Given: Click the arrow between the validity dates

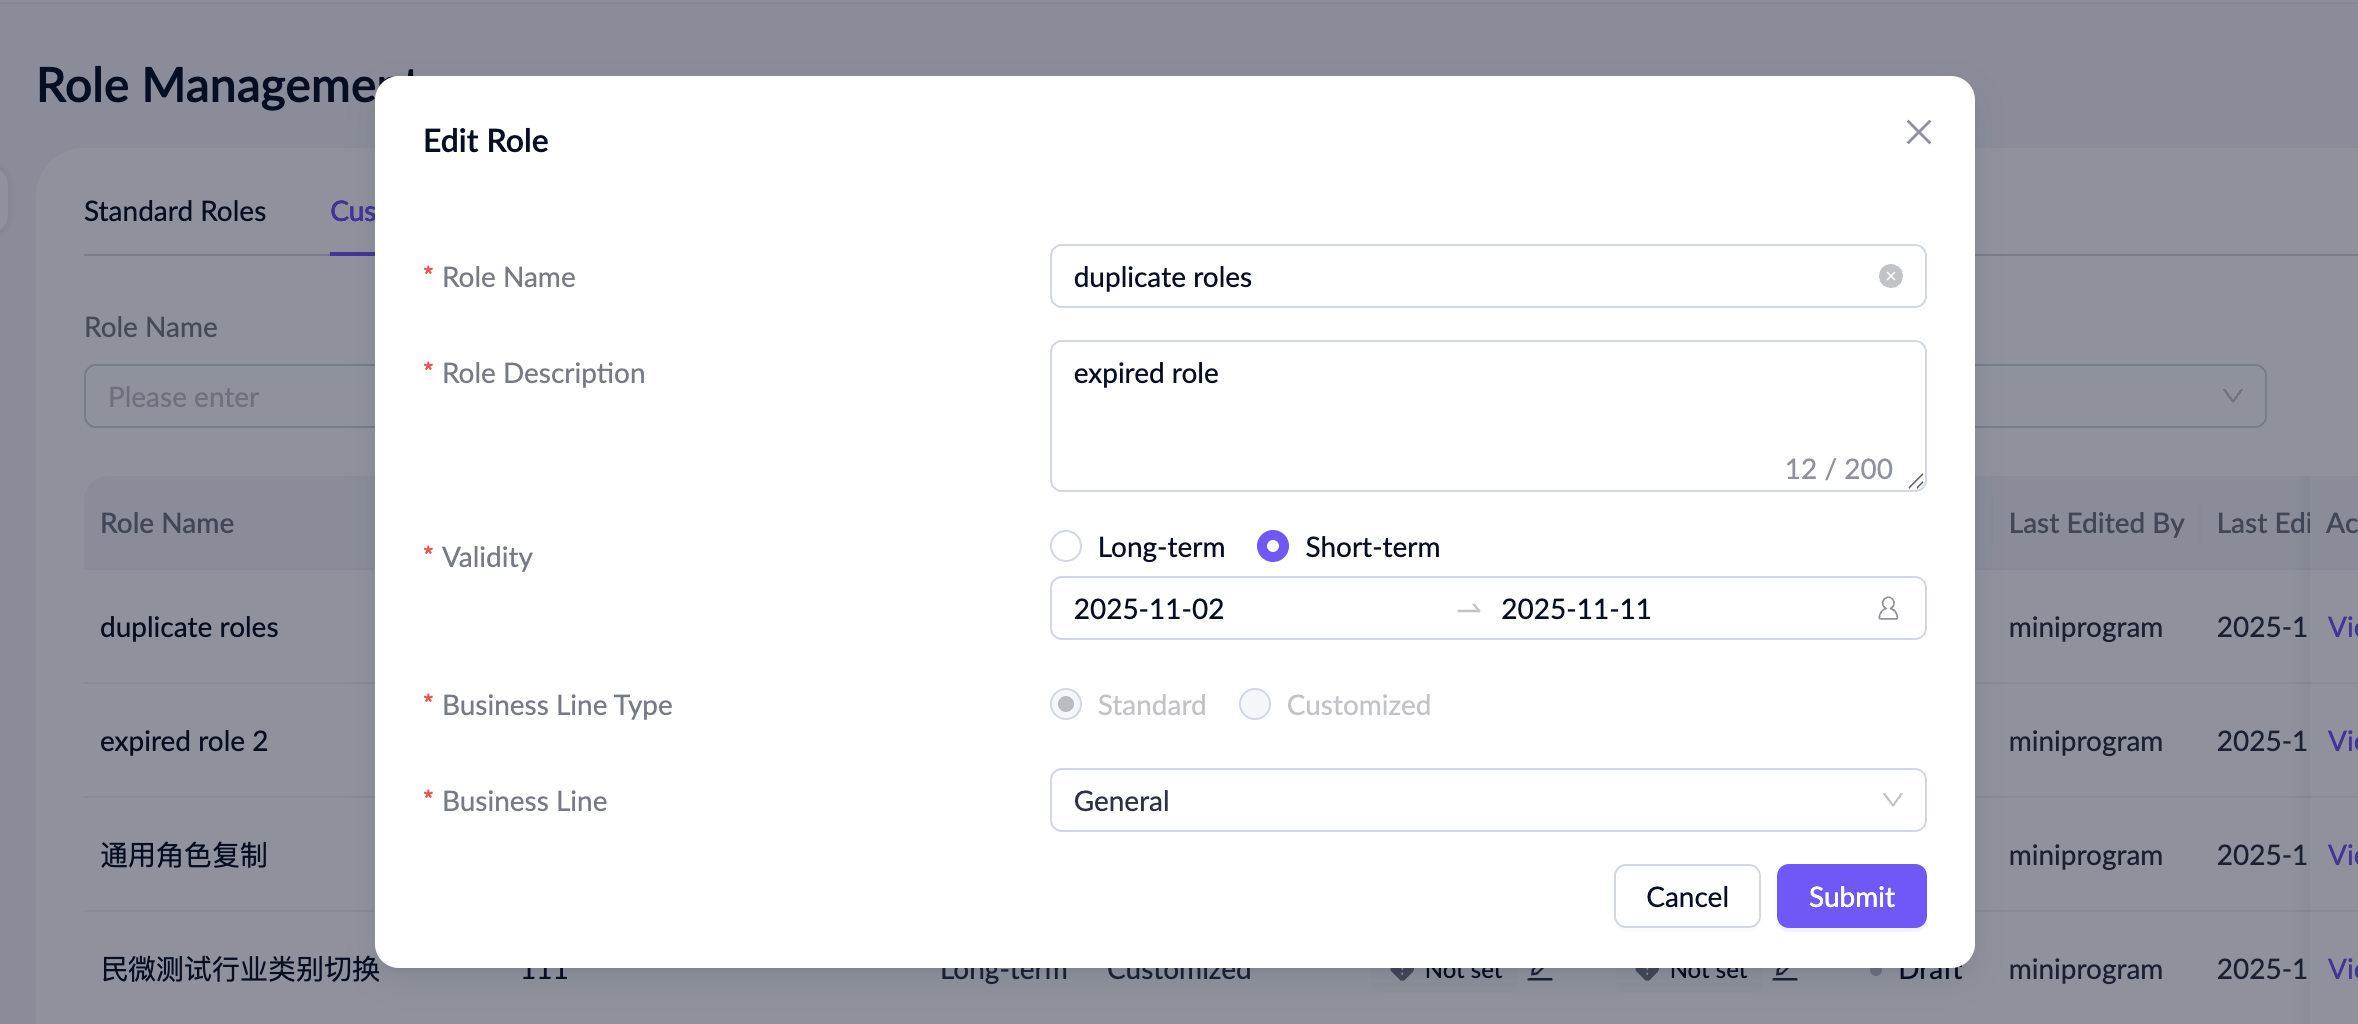Looking at the screenshot, I should 1468,609.
